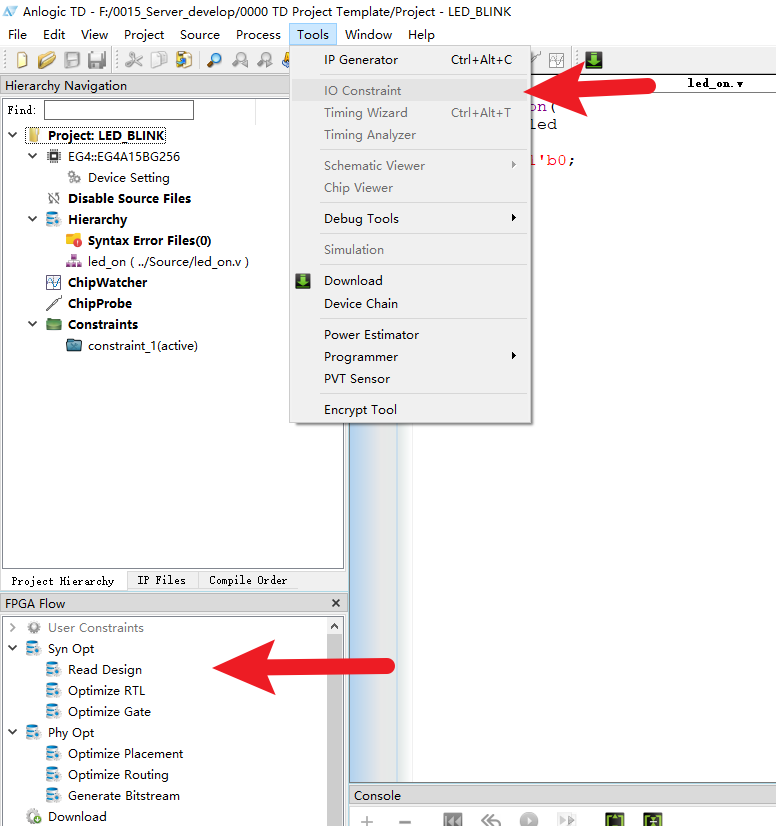
Task: Open the File menu
Action: 17,35
